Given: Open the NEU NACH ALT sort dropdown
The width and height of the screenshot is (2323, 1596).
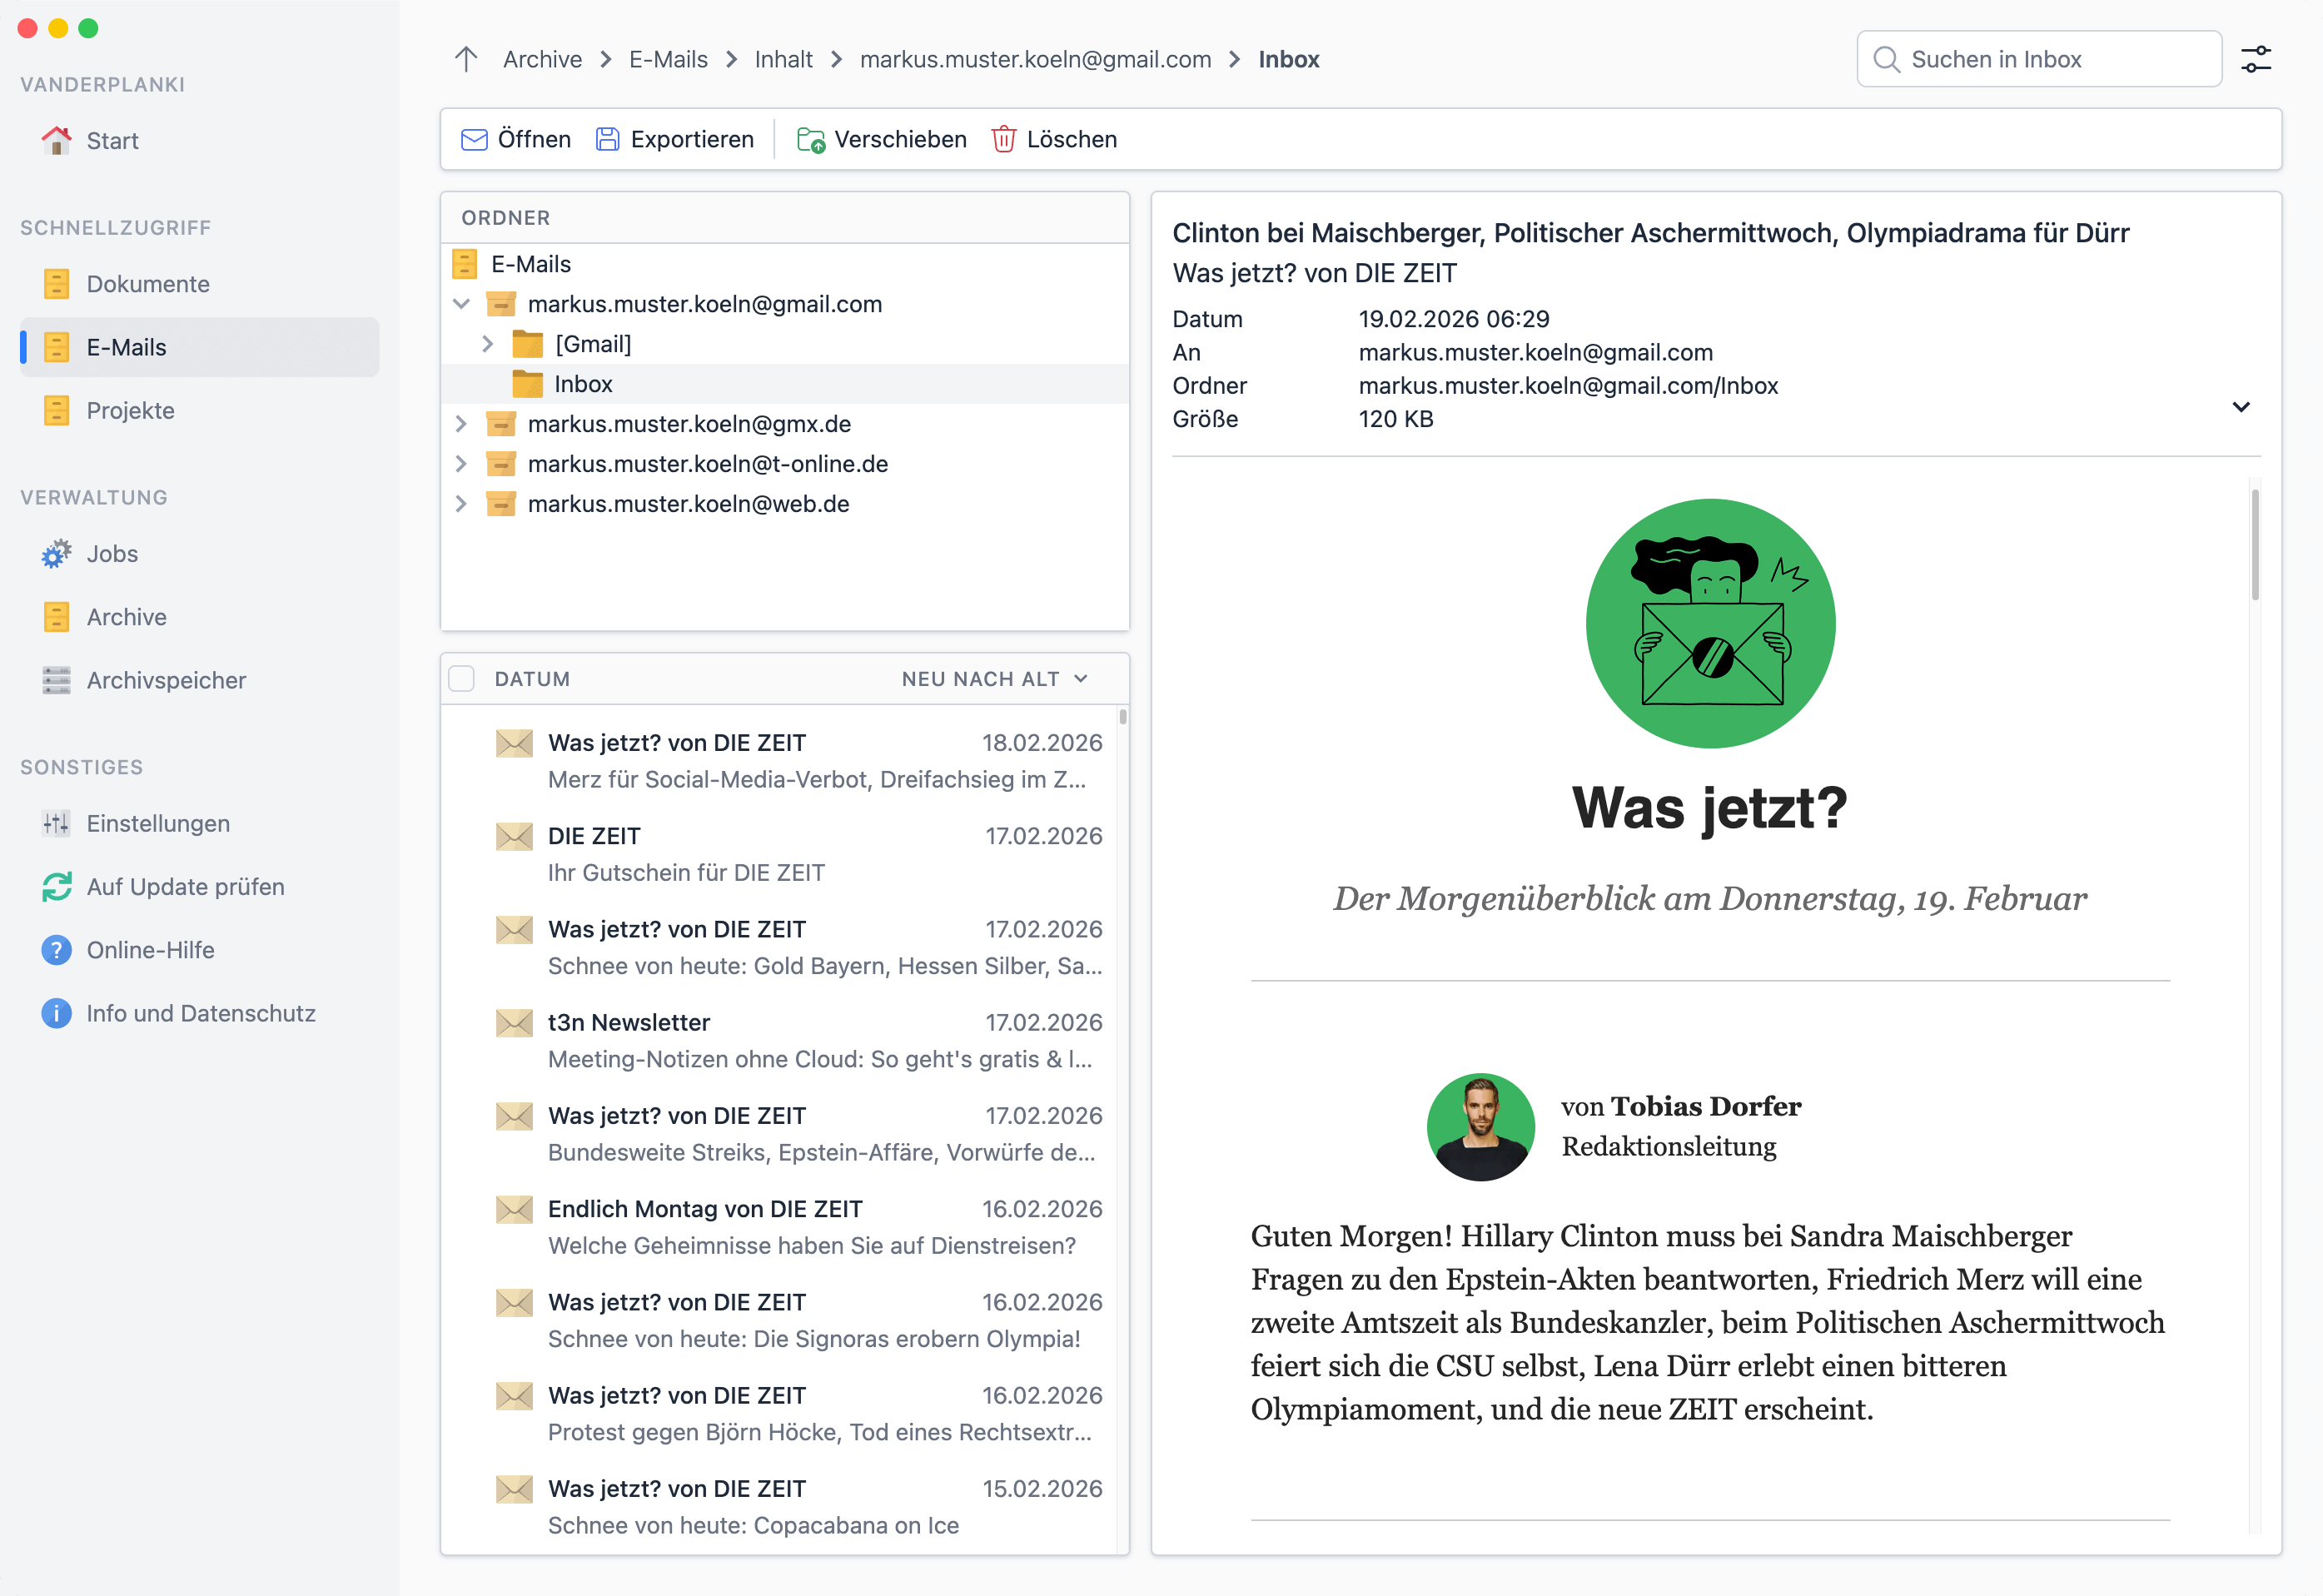Looking at the screenshot, I should [x=994, y=678].
